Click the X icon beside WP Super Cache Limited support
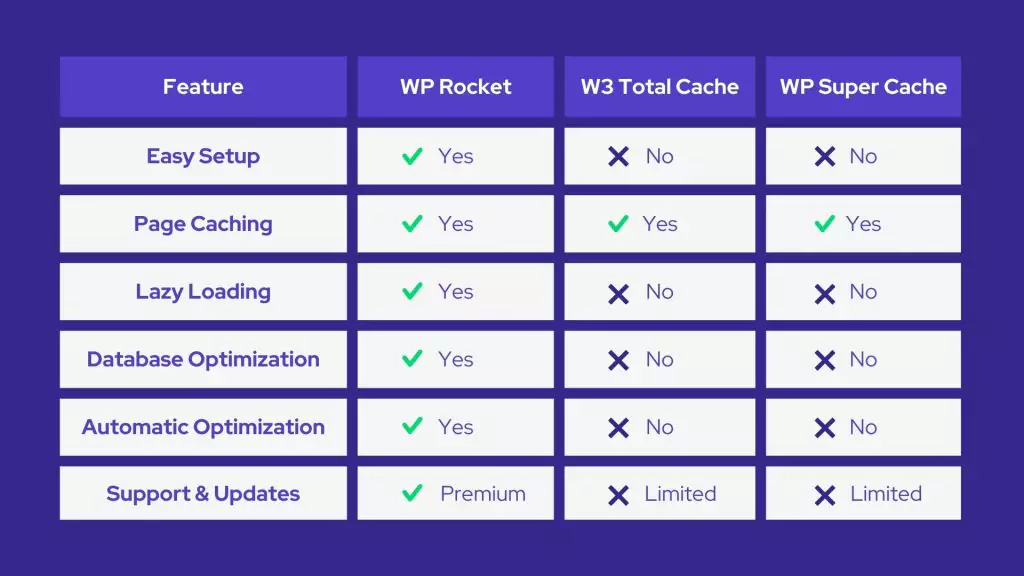 [824, 494]
